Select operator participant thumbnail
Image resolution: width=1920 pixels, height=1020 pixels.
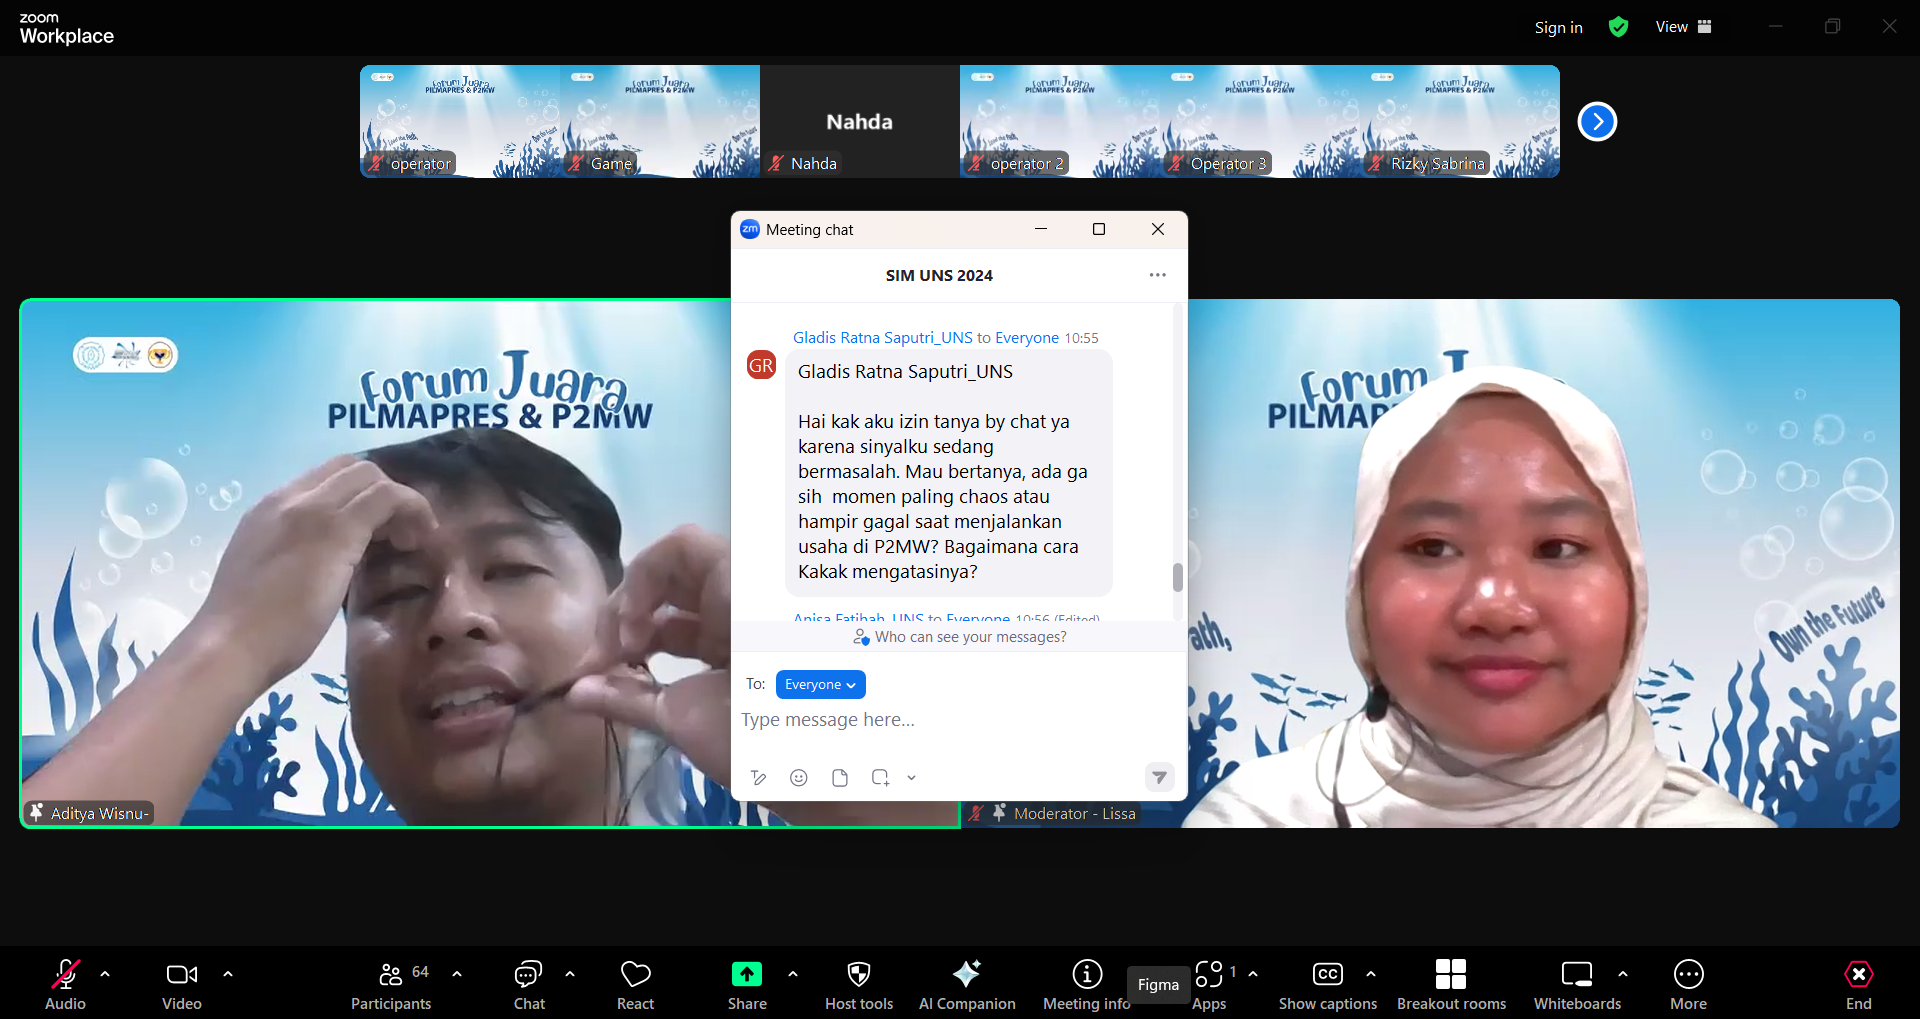[460, 122]
